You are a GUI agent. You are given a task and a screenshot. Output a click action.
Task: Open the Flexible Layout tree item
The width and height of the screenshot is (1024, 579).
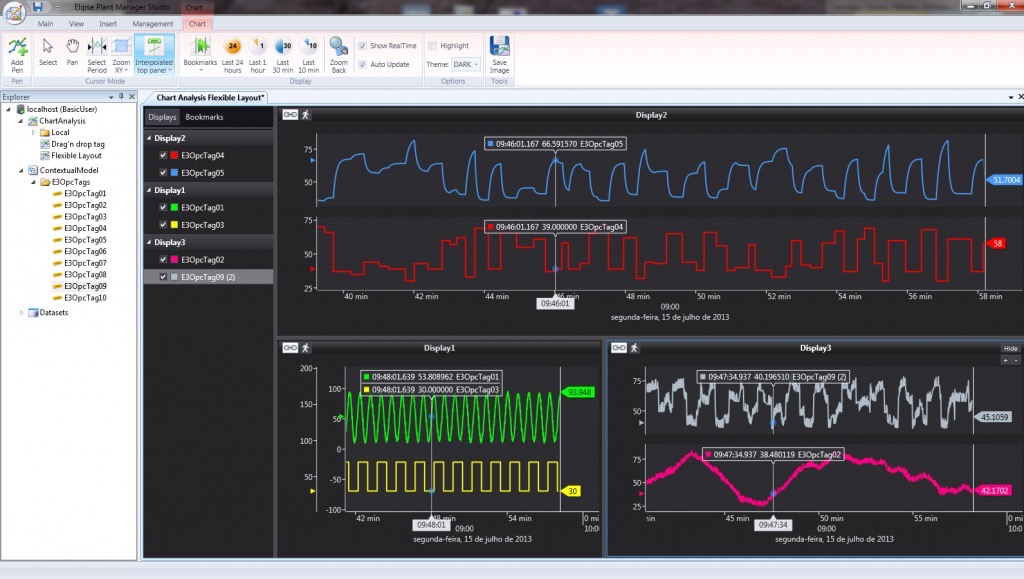(76, 156)
